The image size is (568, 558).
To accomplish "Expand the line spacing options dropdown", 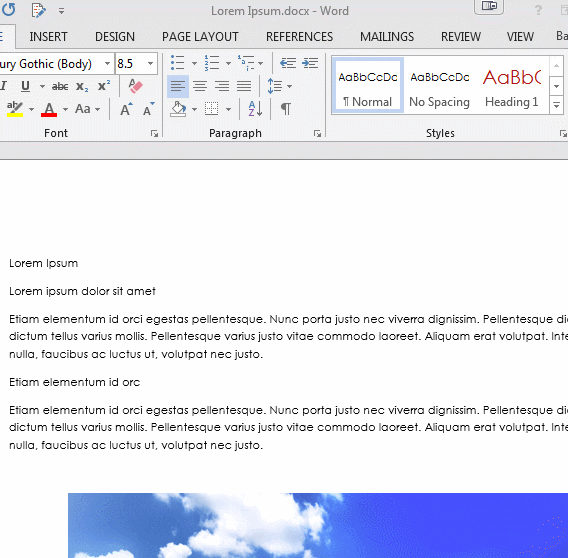I will (x=289, y=86).
